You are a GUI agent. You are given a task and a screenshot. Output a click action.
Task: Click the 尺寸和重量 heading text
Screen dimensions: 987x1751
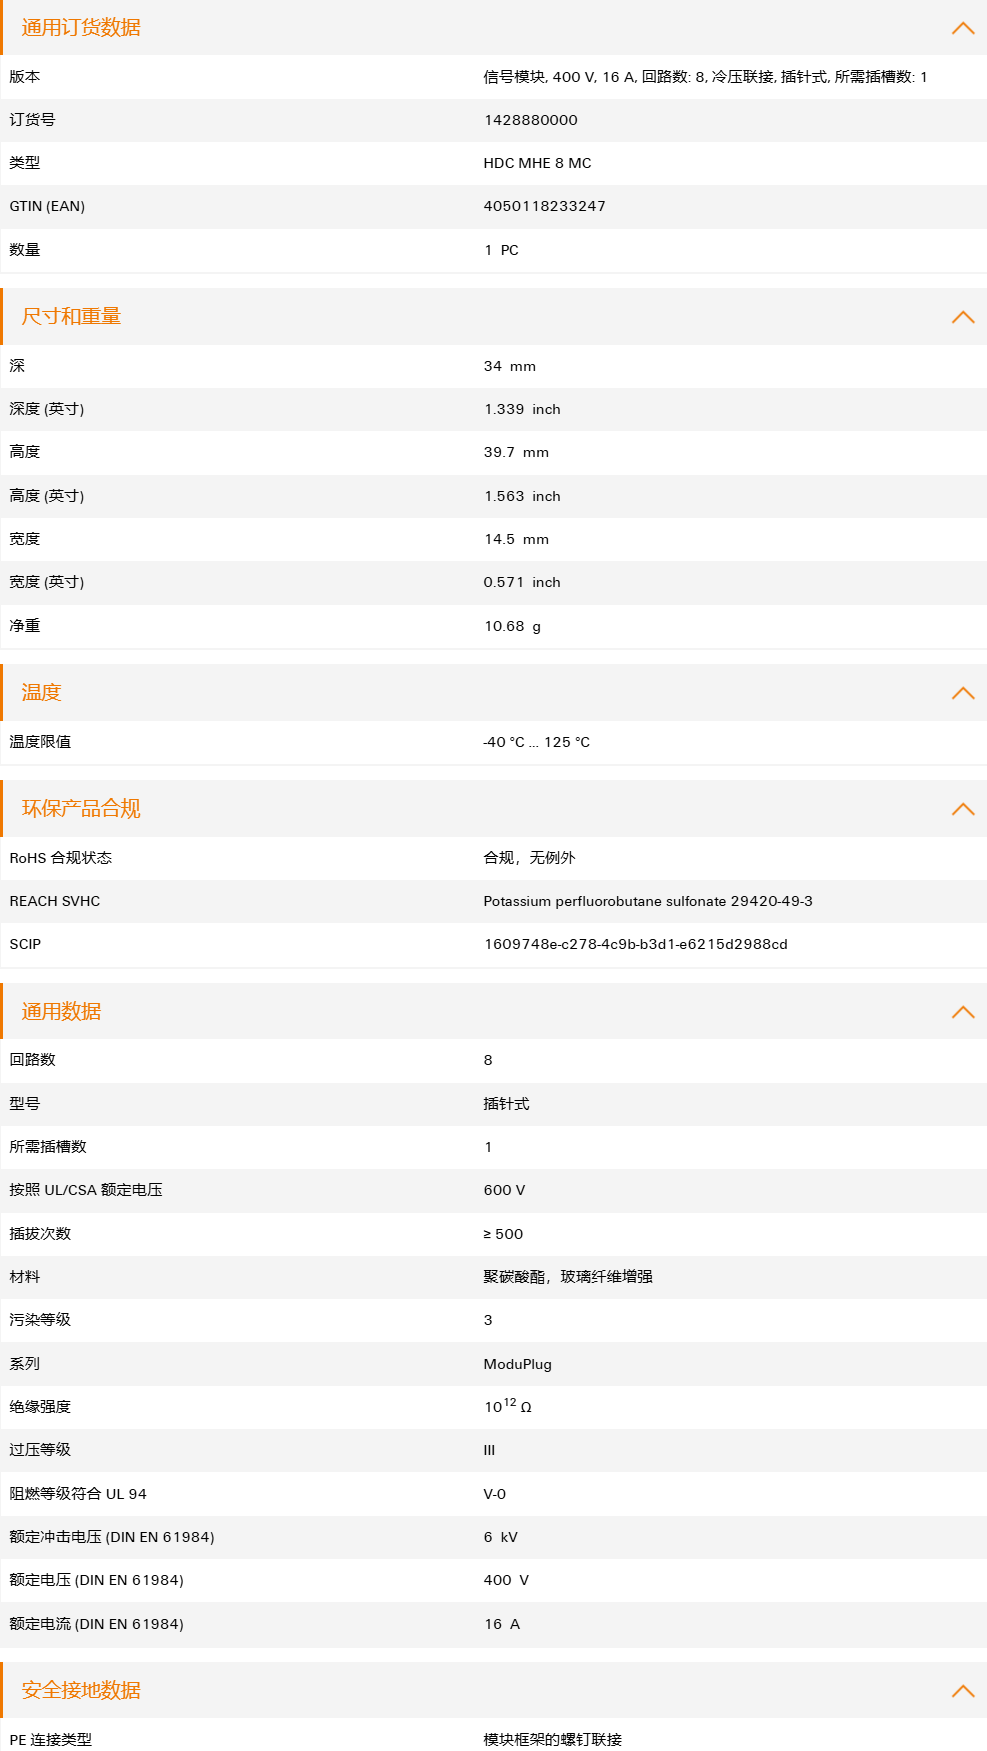click(x=71, y=317)
